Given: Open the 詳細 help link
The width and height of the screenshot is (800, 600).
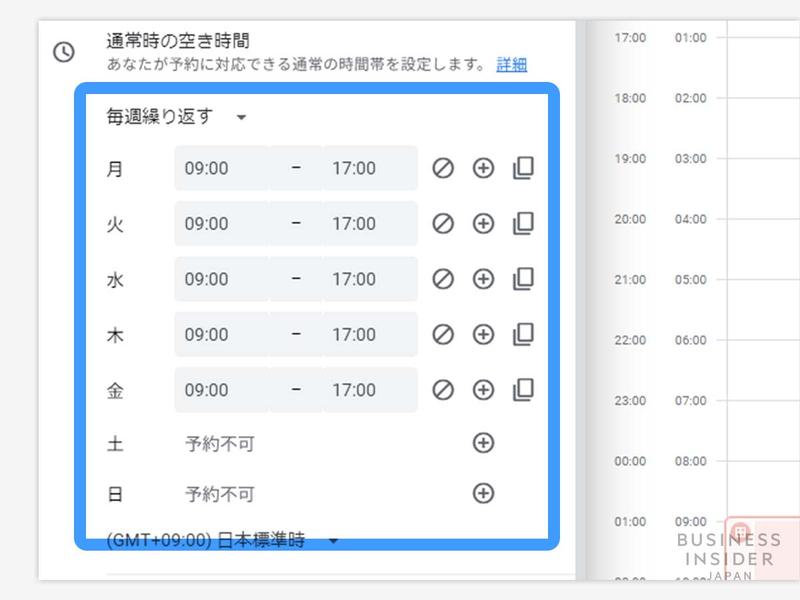Looking at the screenshot, I should coord(512,65).
